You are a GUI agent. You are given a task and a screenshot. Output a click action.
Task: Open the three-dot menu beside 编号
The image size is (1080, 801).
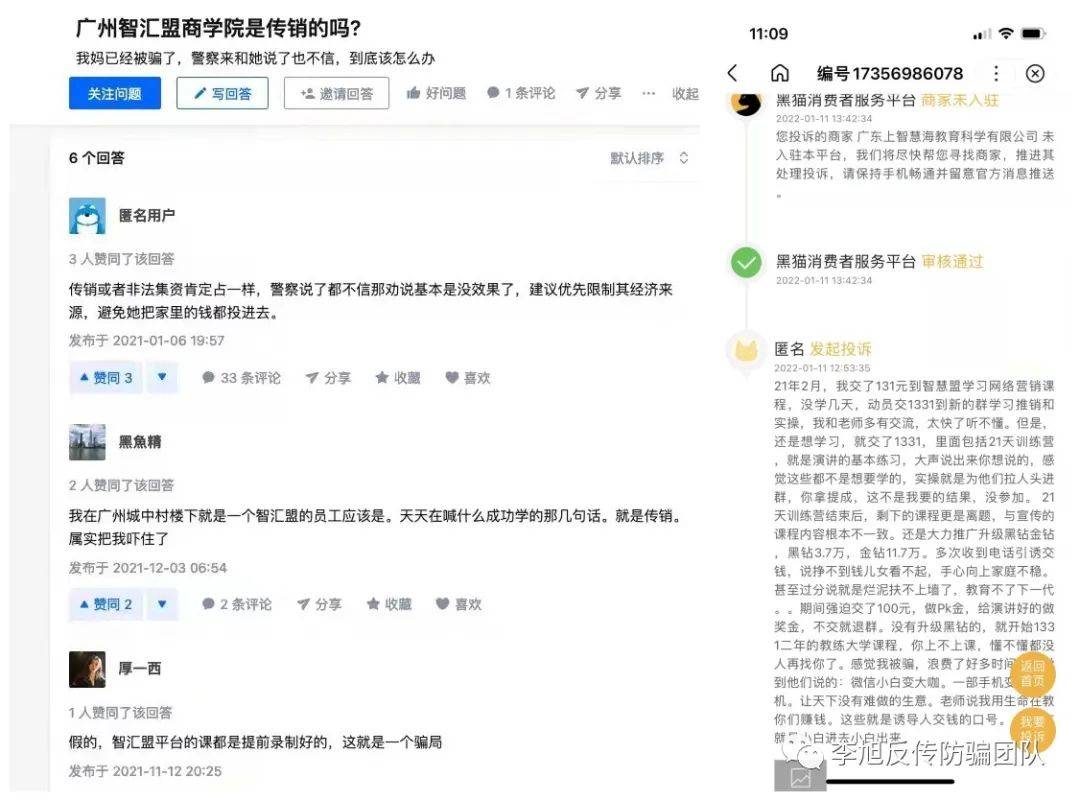pos(995,74)
